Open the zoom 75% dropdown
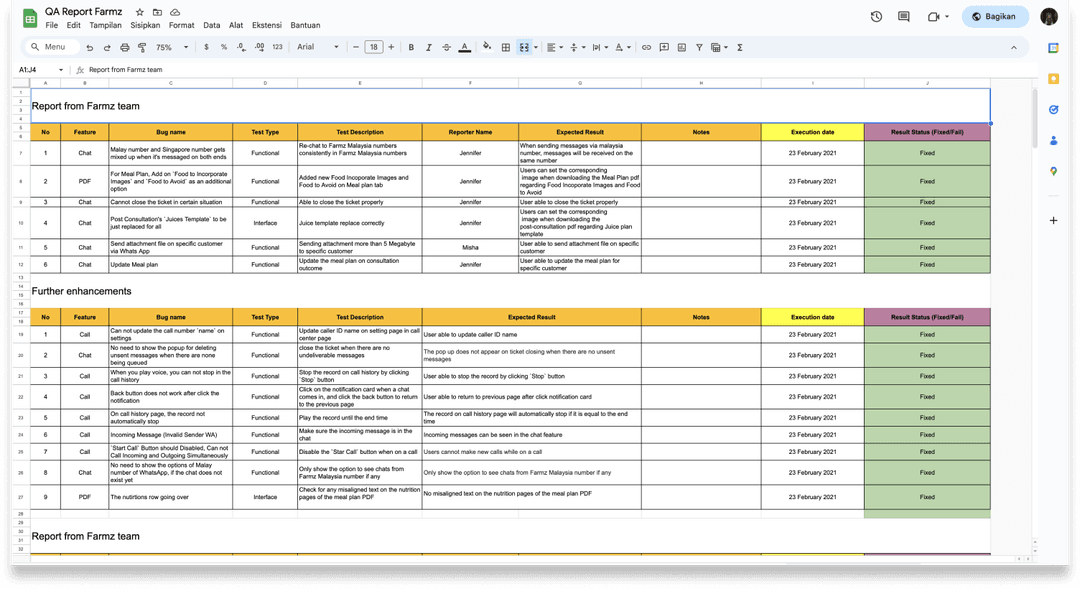Screen dimensions: 1080x589 172,48
